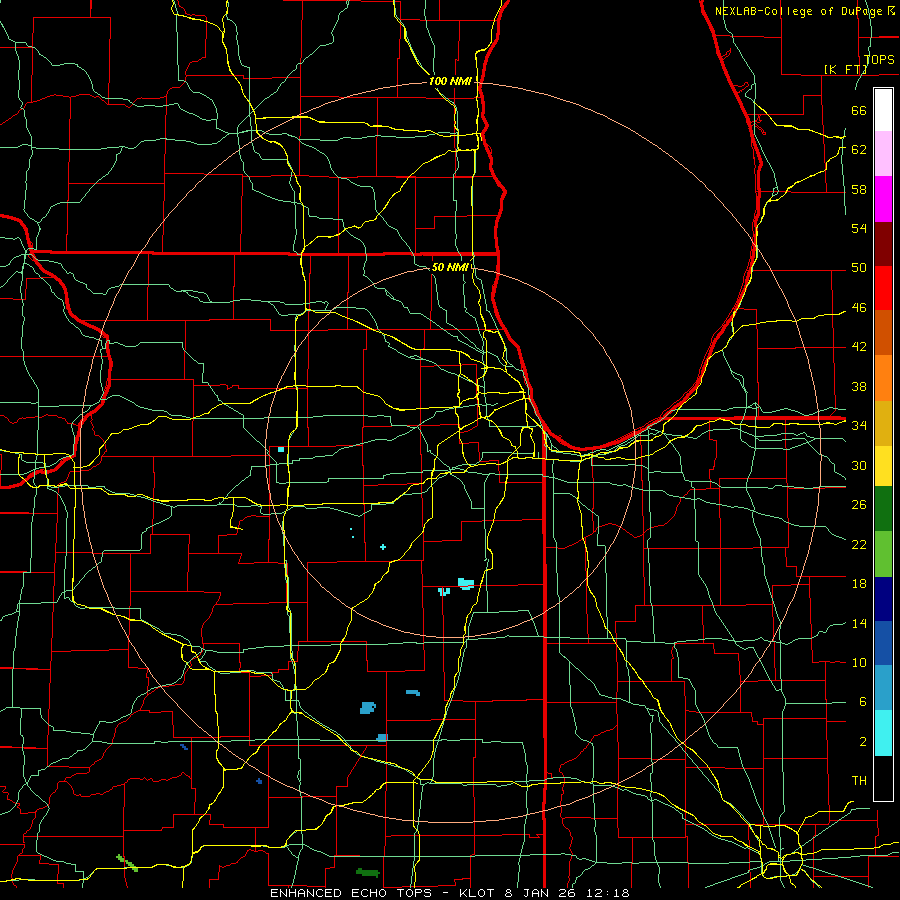Pick the dark orange legend swatch
900x900 pixels.
pos(883,333)
